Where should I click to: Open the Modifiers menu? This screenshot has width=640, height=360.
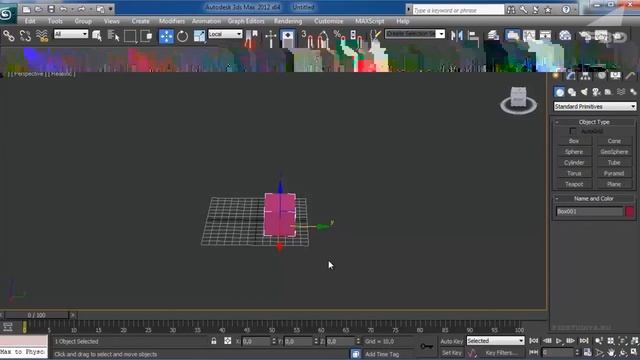172,21
